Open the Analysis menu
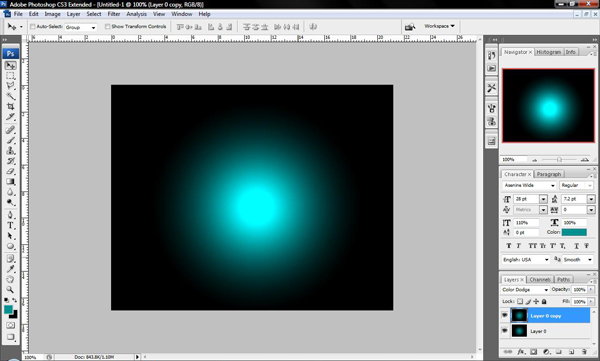This screenshot has height=361, width=600. click(136, 14)
